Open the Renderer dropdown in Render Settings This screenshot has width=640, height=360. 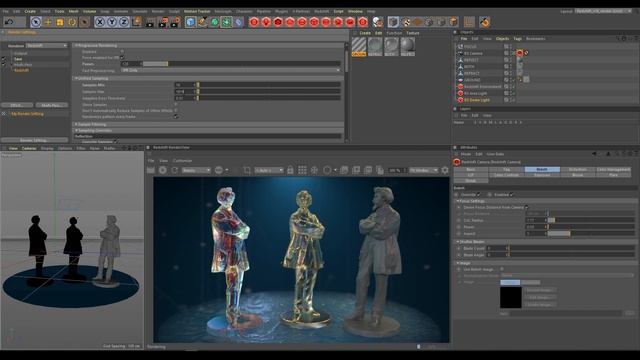tap(47, 46)
